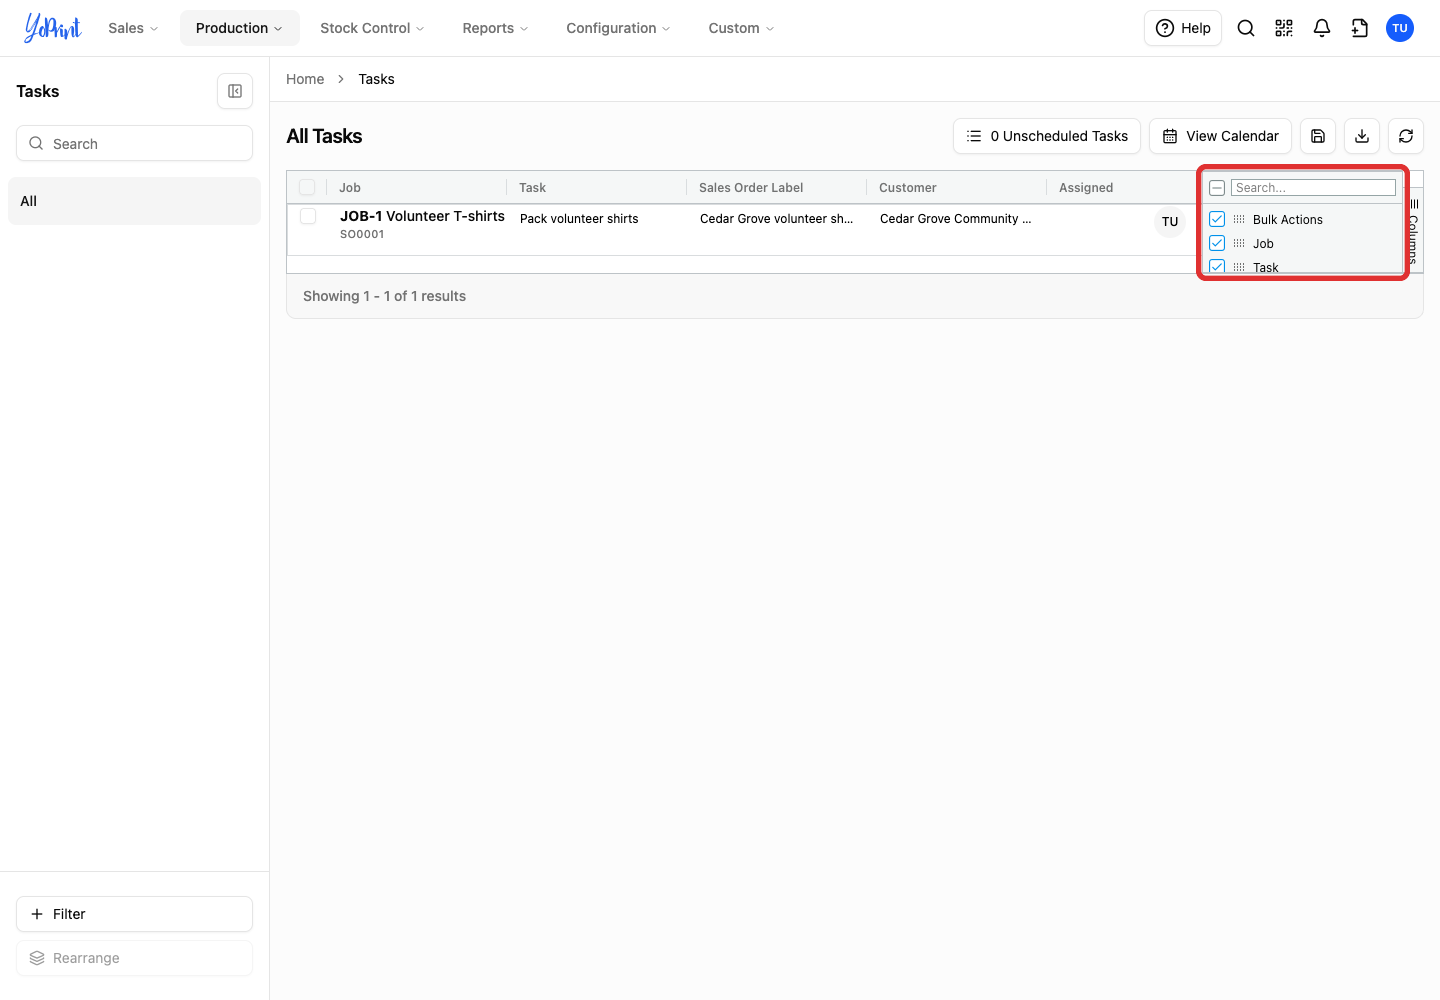Toggle the vertical Columns side tab
Viewport: 1440px width, 1000px height.
1414,231
